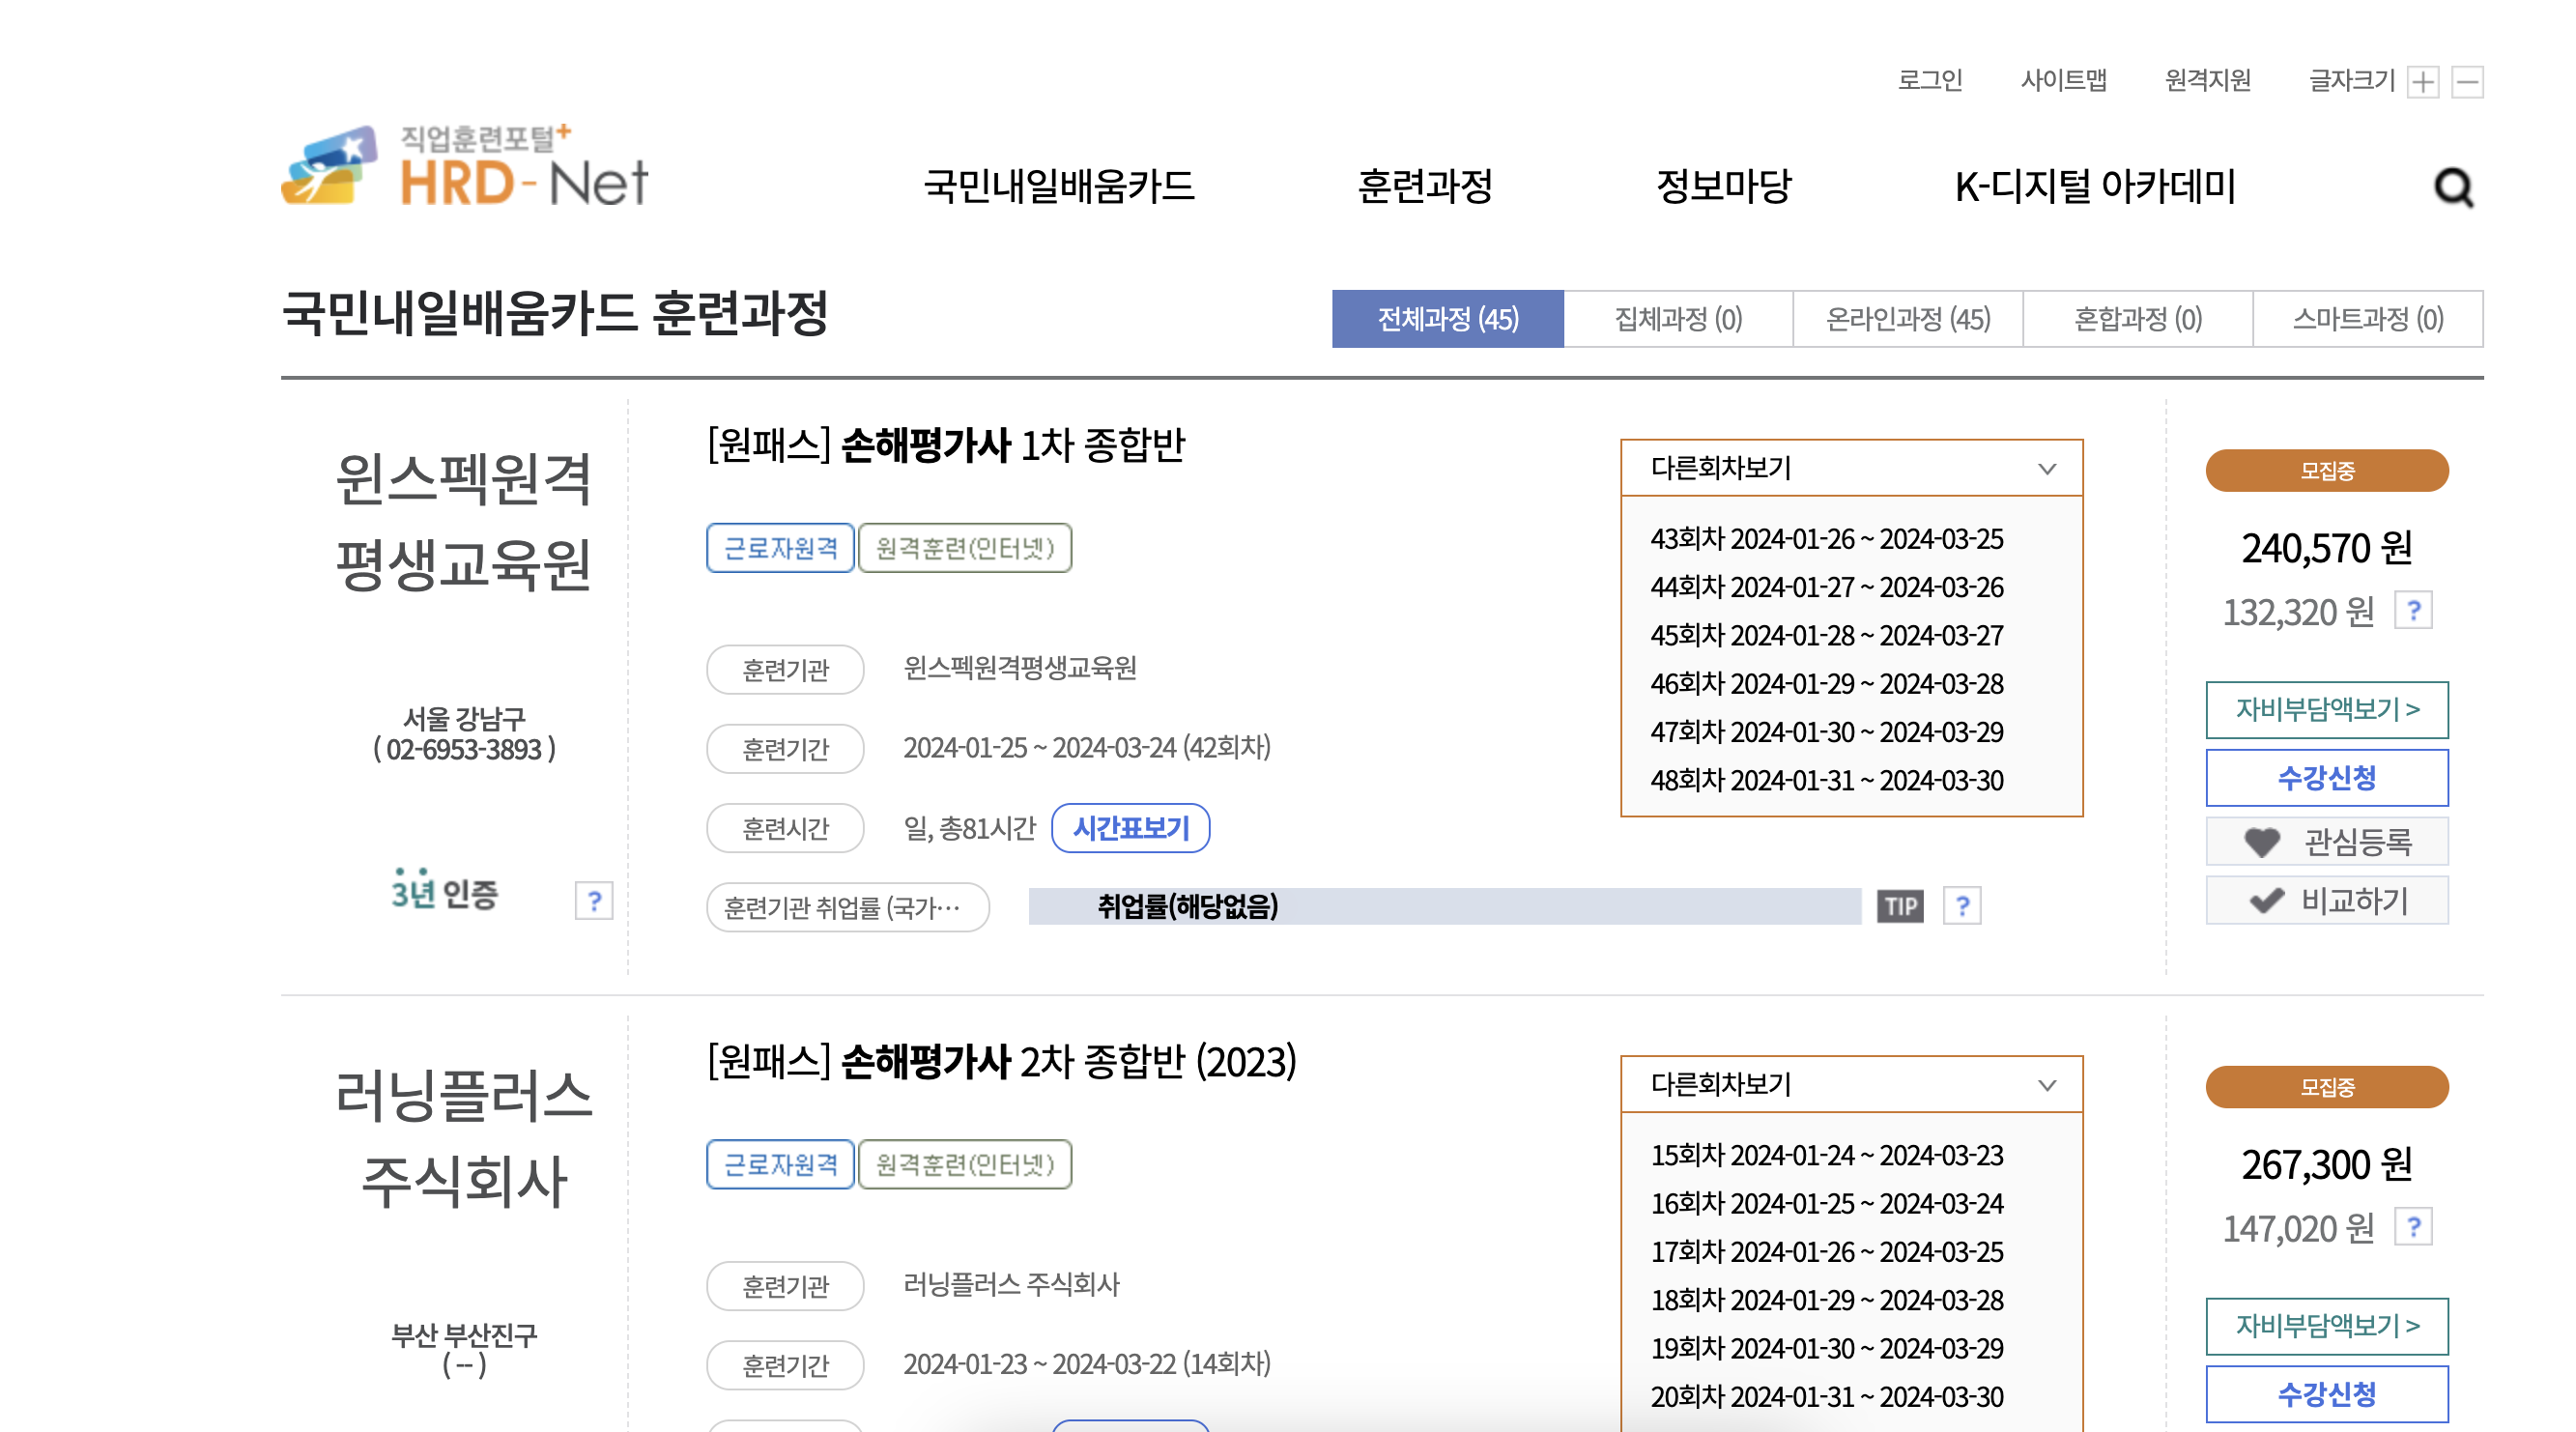Click 수강신청 for the first course
This screenshot has height=1432, width=2576.
coord(2326,778)
